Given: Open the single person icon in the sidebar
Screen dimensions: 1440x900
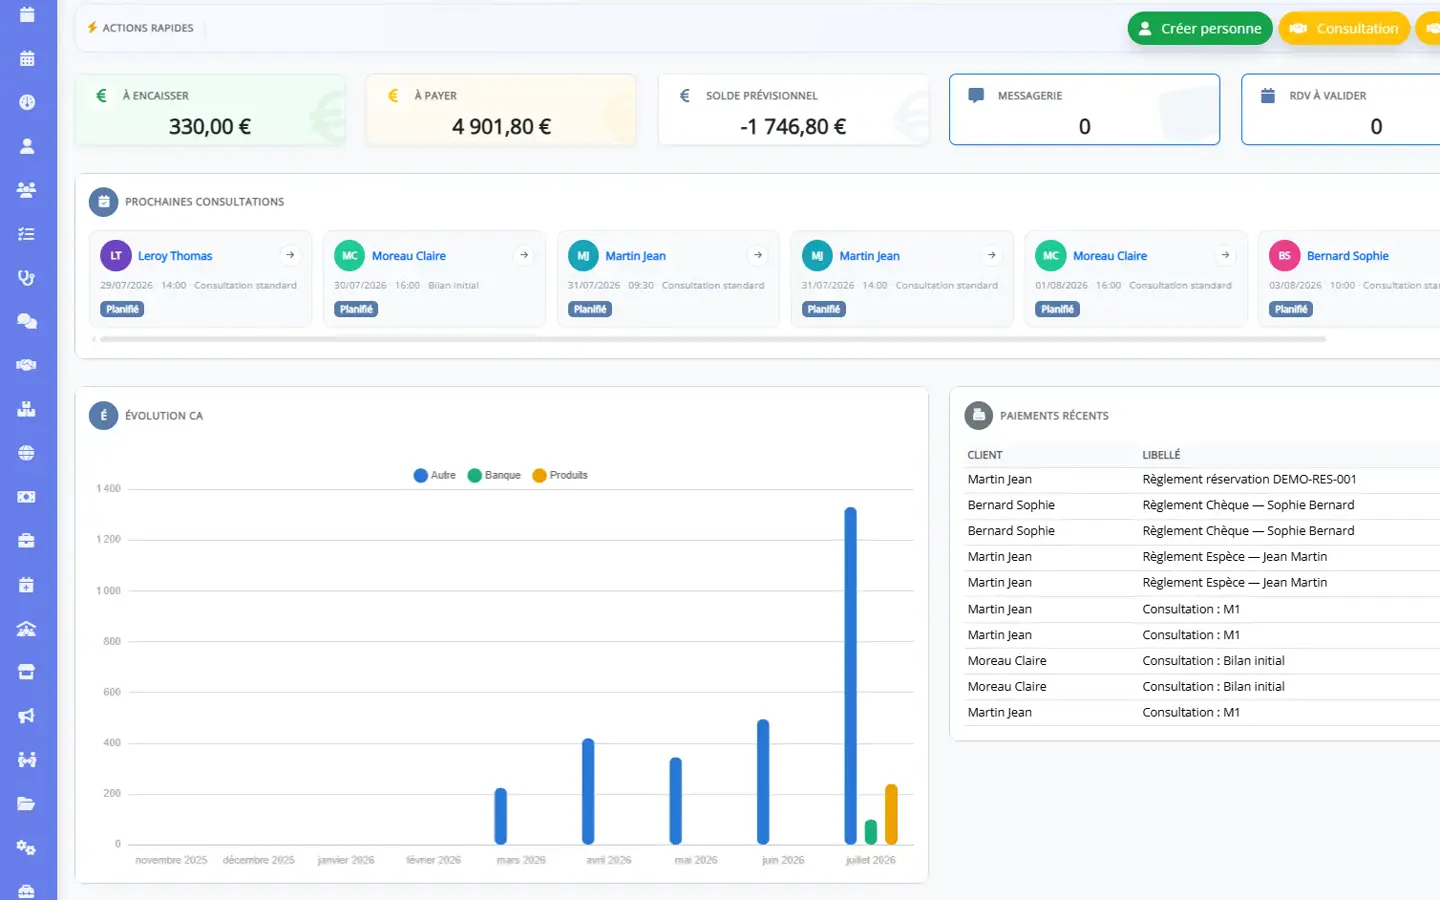Looking at the screenshot, I should tap(27, 146).
